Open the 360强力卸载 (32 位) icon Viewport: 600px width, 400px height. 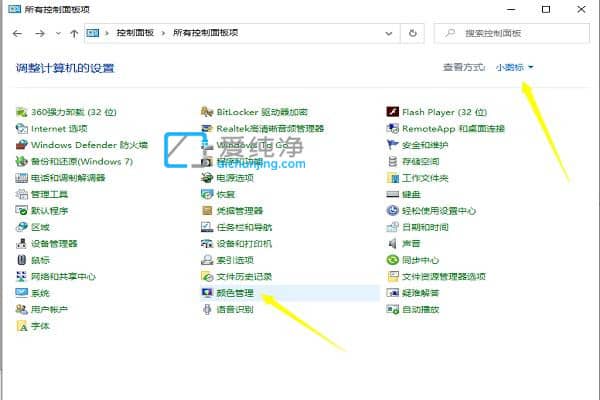click(x=21, y=112)
